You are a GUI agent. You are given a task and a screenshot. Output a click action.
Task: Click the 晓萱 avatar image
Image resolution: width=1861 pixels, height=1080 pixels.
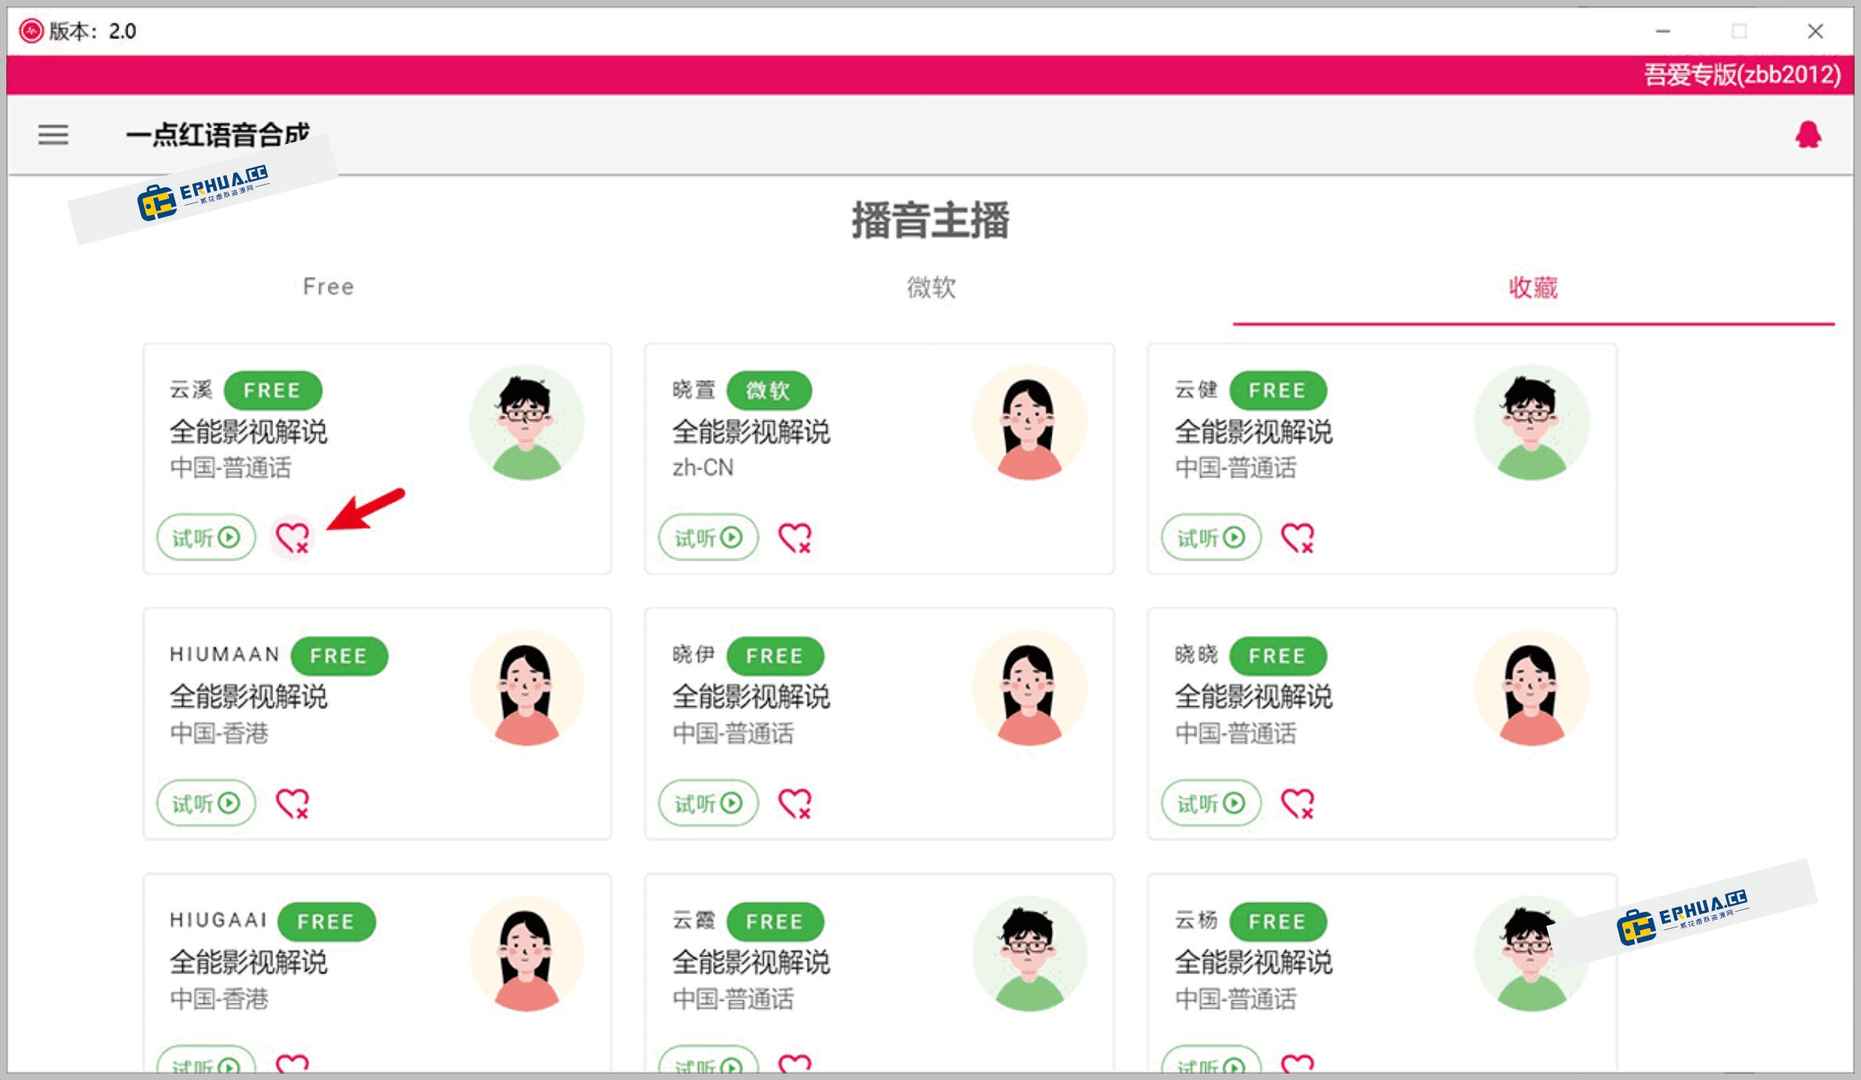[x=1029, y=423]
